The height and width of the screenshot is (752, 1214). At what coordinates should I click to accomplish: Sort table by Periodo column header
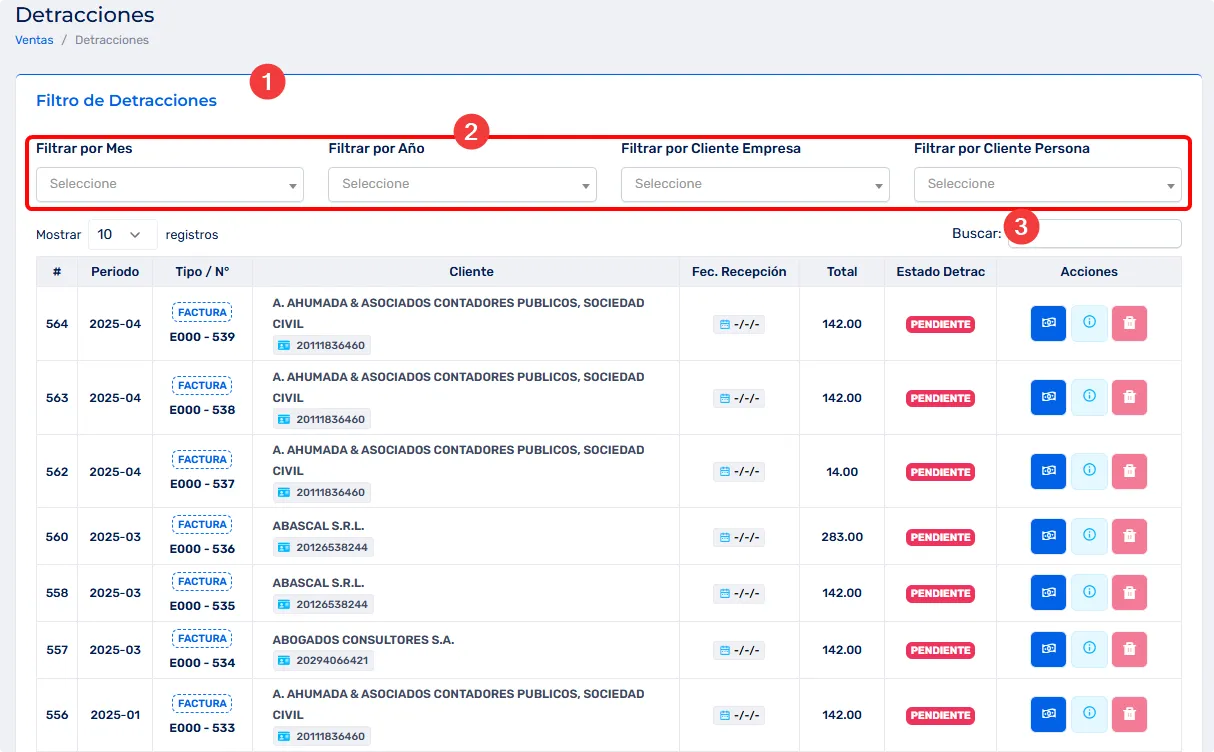[x=114, y=272]
